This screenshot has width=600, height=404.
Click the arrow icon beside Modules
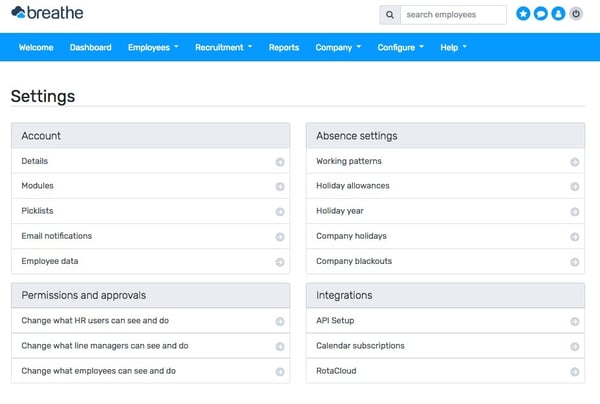click(x=280, y=186)
